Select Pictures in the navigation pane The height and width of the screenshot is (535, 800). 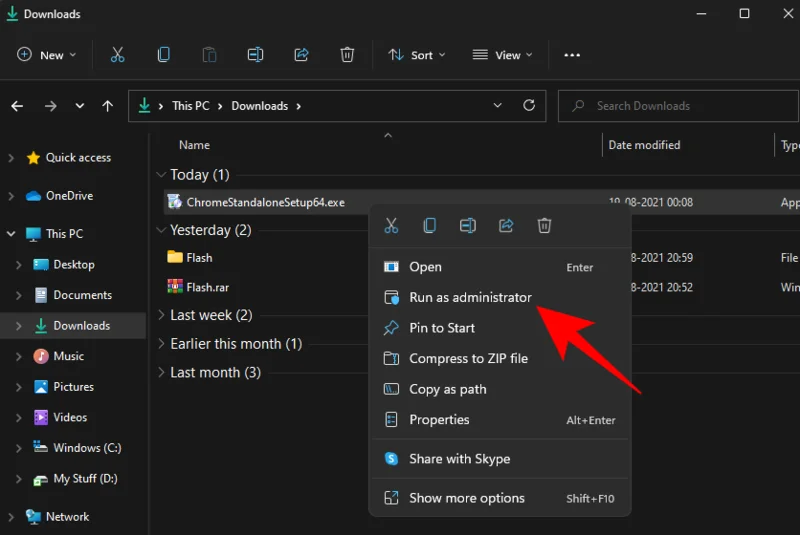(x=73, y=387)
